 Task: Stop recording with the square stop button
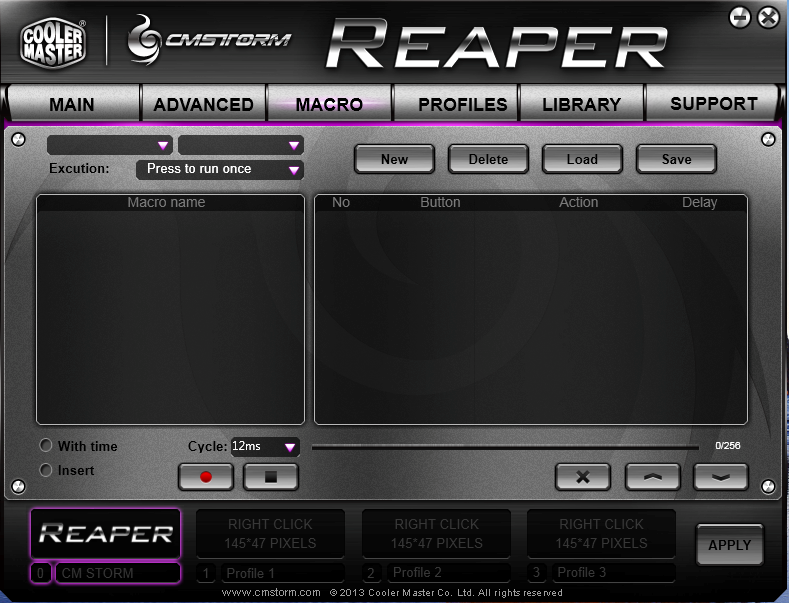[271, 477]
